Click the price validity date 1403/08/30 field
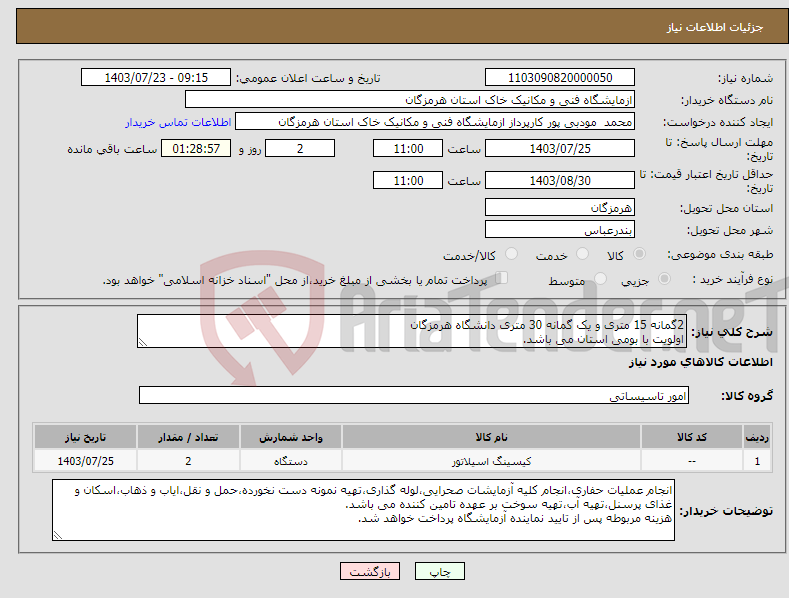The width and height of the screenshot is (789, 598). tap(560, 180)
